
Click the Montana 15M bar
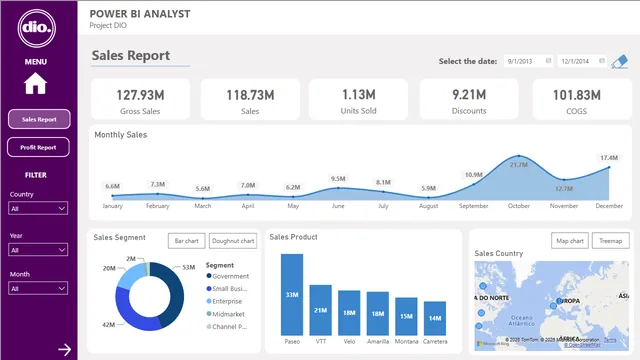406,316
